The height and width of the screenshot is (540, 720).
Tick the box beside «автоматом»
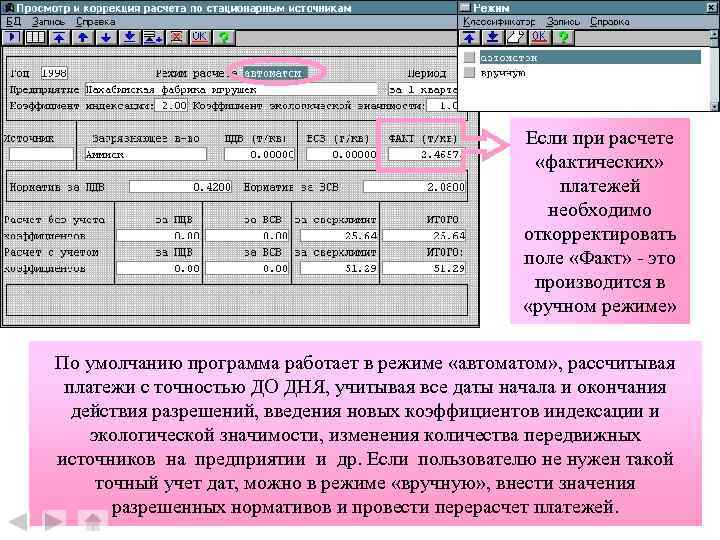pos(469,57)
